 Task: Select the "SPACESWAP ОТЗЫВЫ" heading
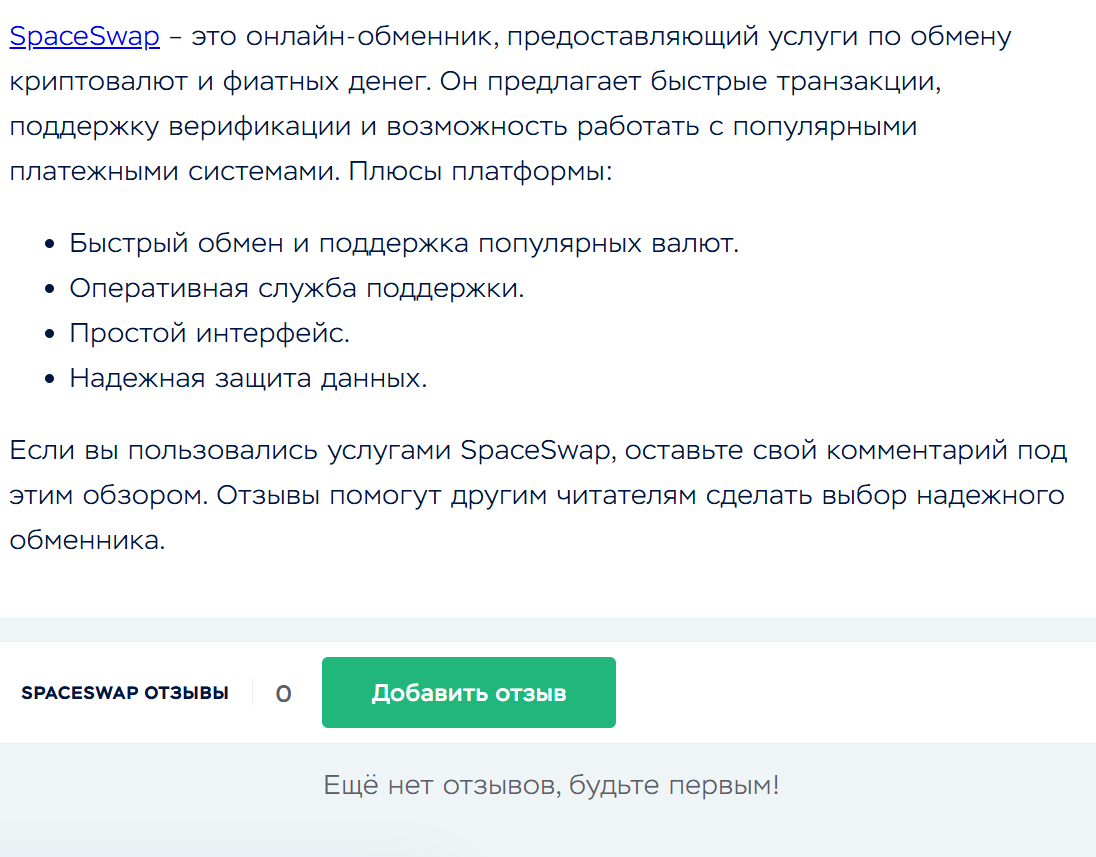click(x=124, y=693)
